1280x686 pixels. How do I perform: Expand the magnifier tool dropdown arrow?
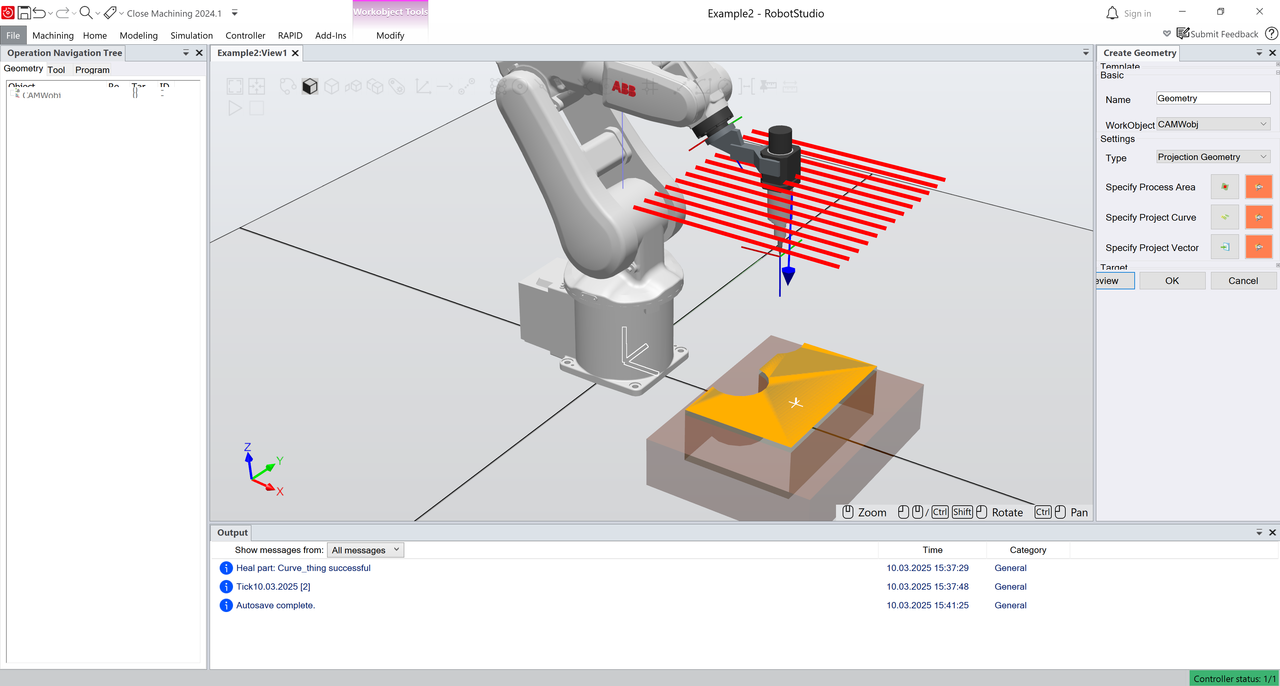point(97,14)
